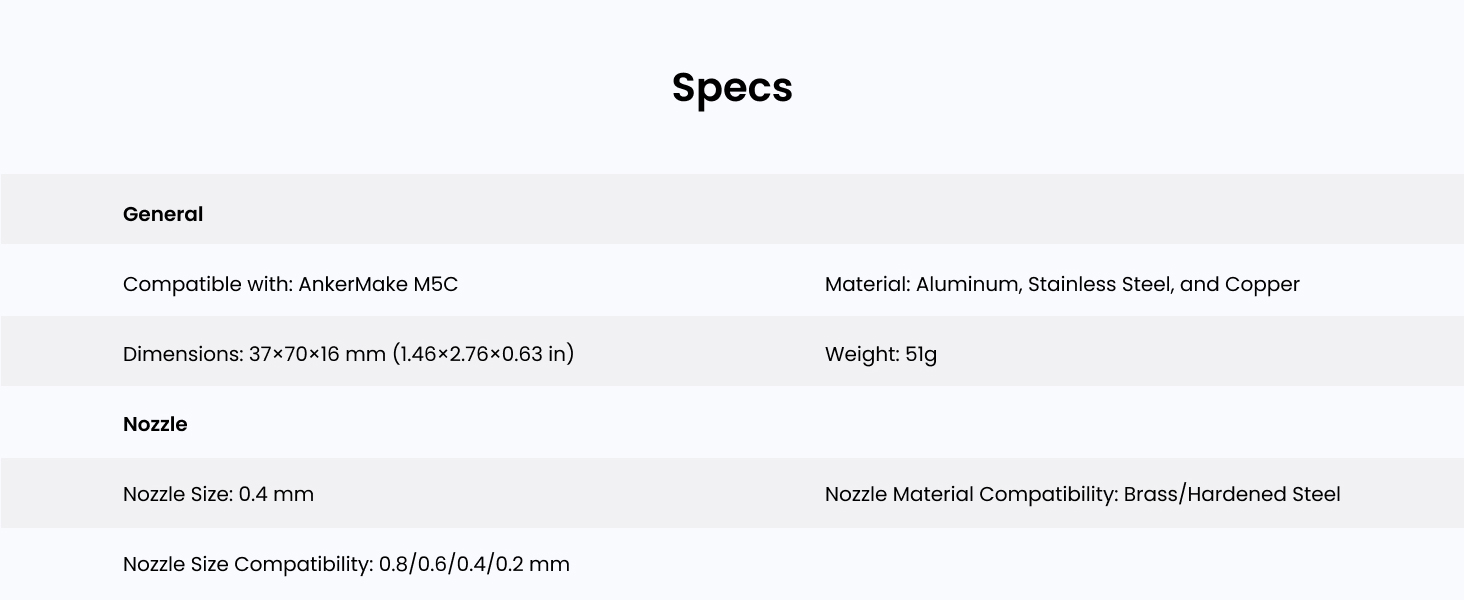
Task: Click the "Nozzle Size Compatibility:" label
Action: [x=247, y=564]
